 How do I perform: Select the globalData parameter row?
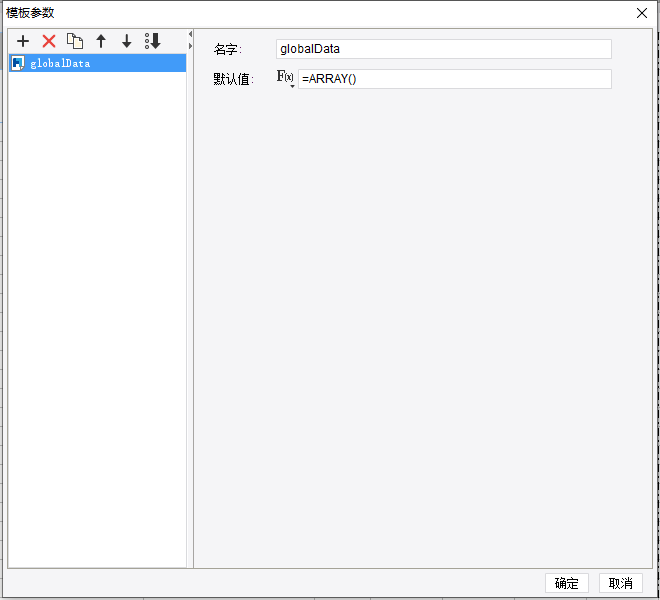click(x=97, y=63)
